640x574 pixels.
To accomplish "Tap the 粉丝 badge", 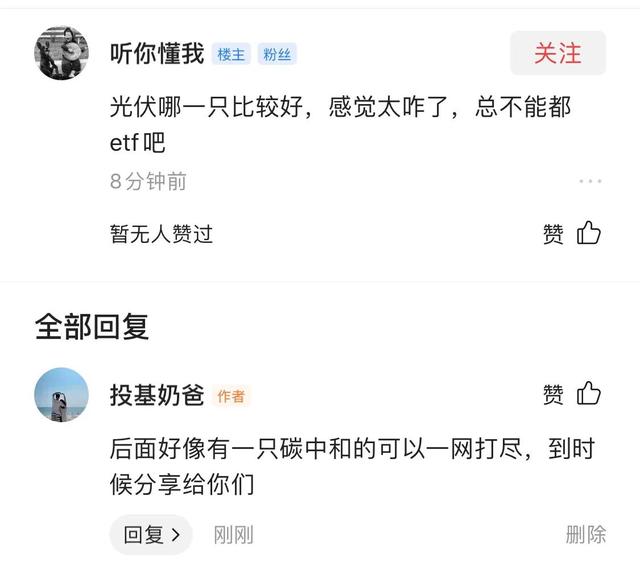I will coord(277,55).
